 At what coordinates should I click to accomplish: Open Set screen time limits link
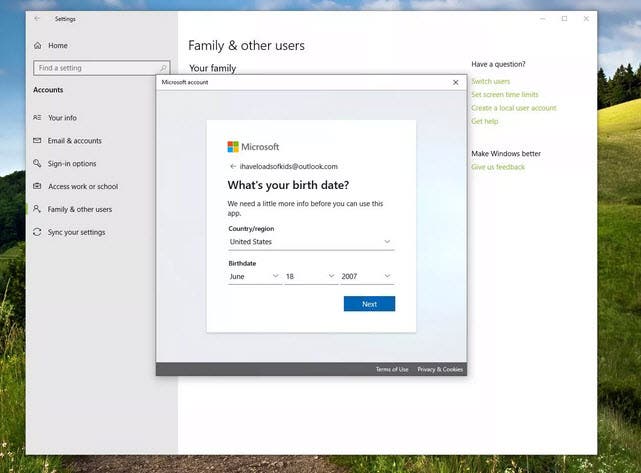[x=505, y=94]
